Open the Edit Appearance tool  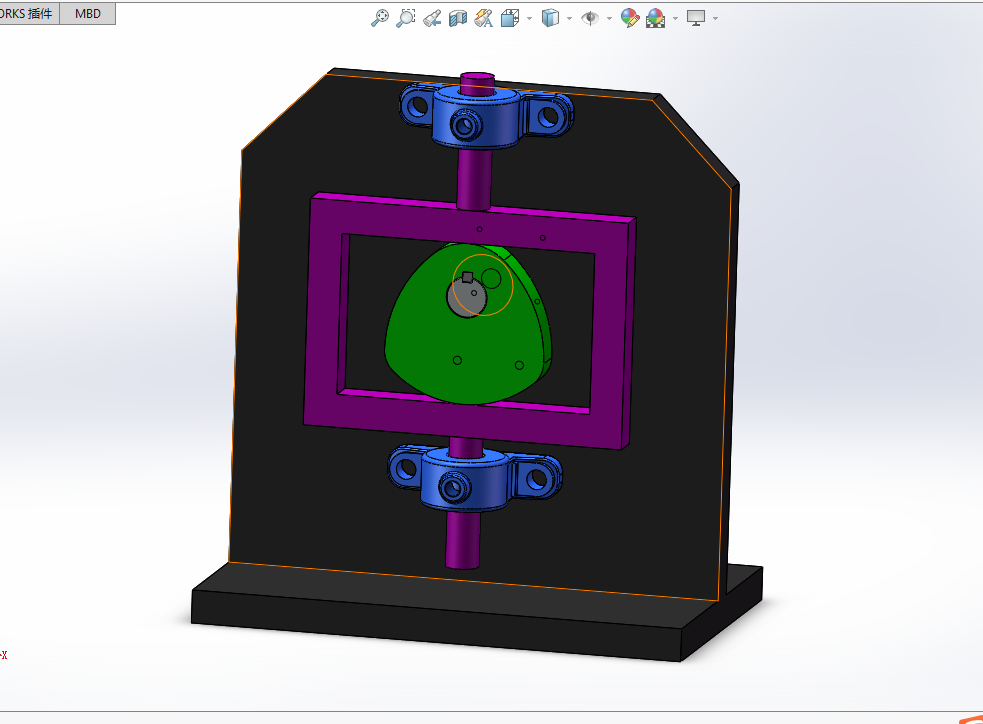click(629, 18)
